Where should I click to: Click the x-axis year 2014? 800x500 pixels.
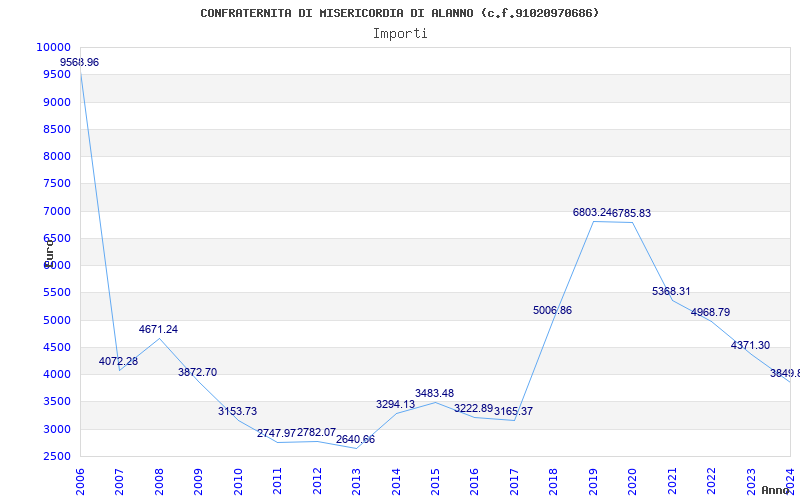396,481
